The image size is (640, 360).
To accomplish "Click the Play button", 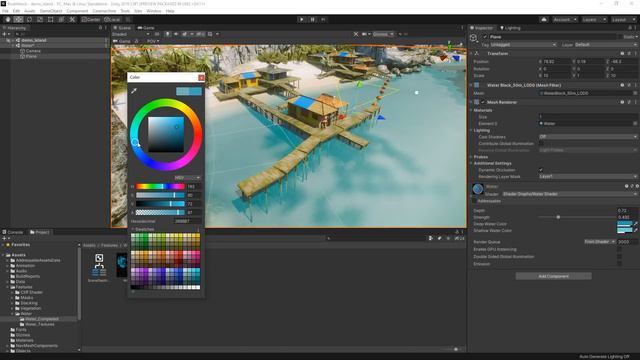I will click(x=302, y=19).
